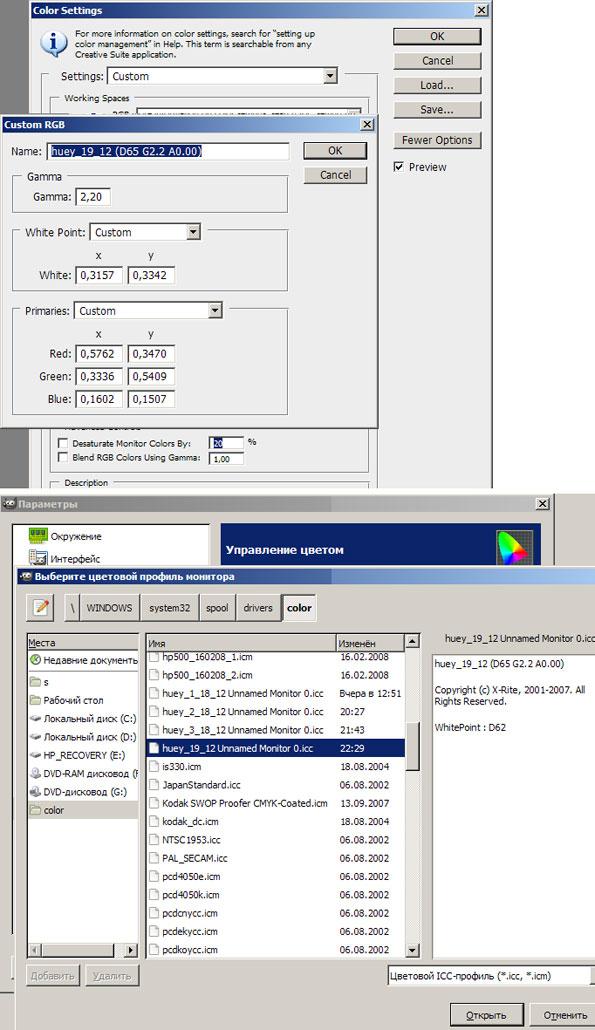Click the White x value field
The image size is (595, 1030).
[x=99, y=275]
